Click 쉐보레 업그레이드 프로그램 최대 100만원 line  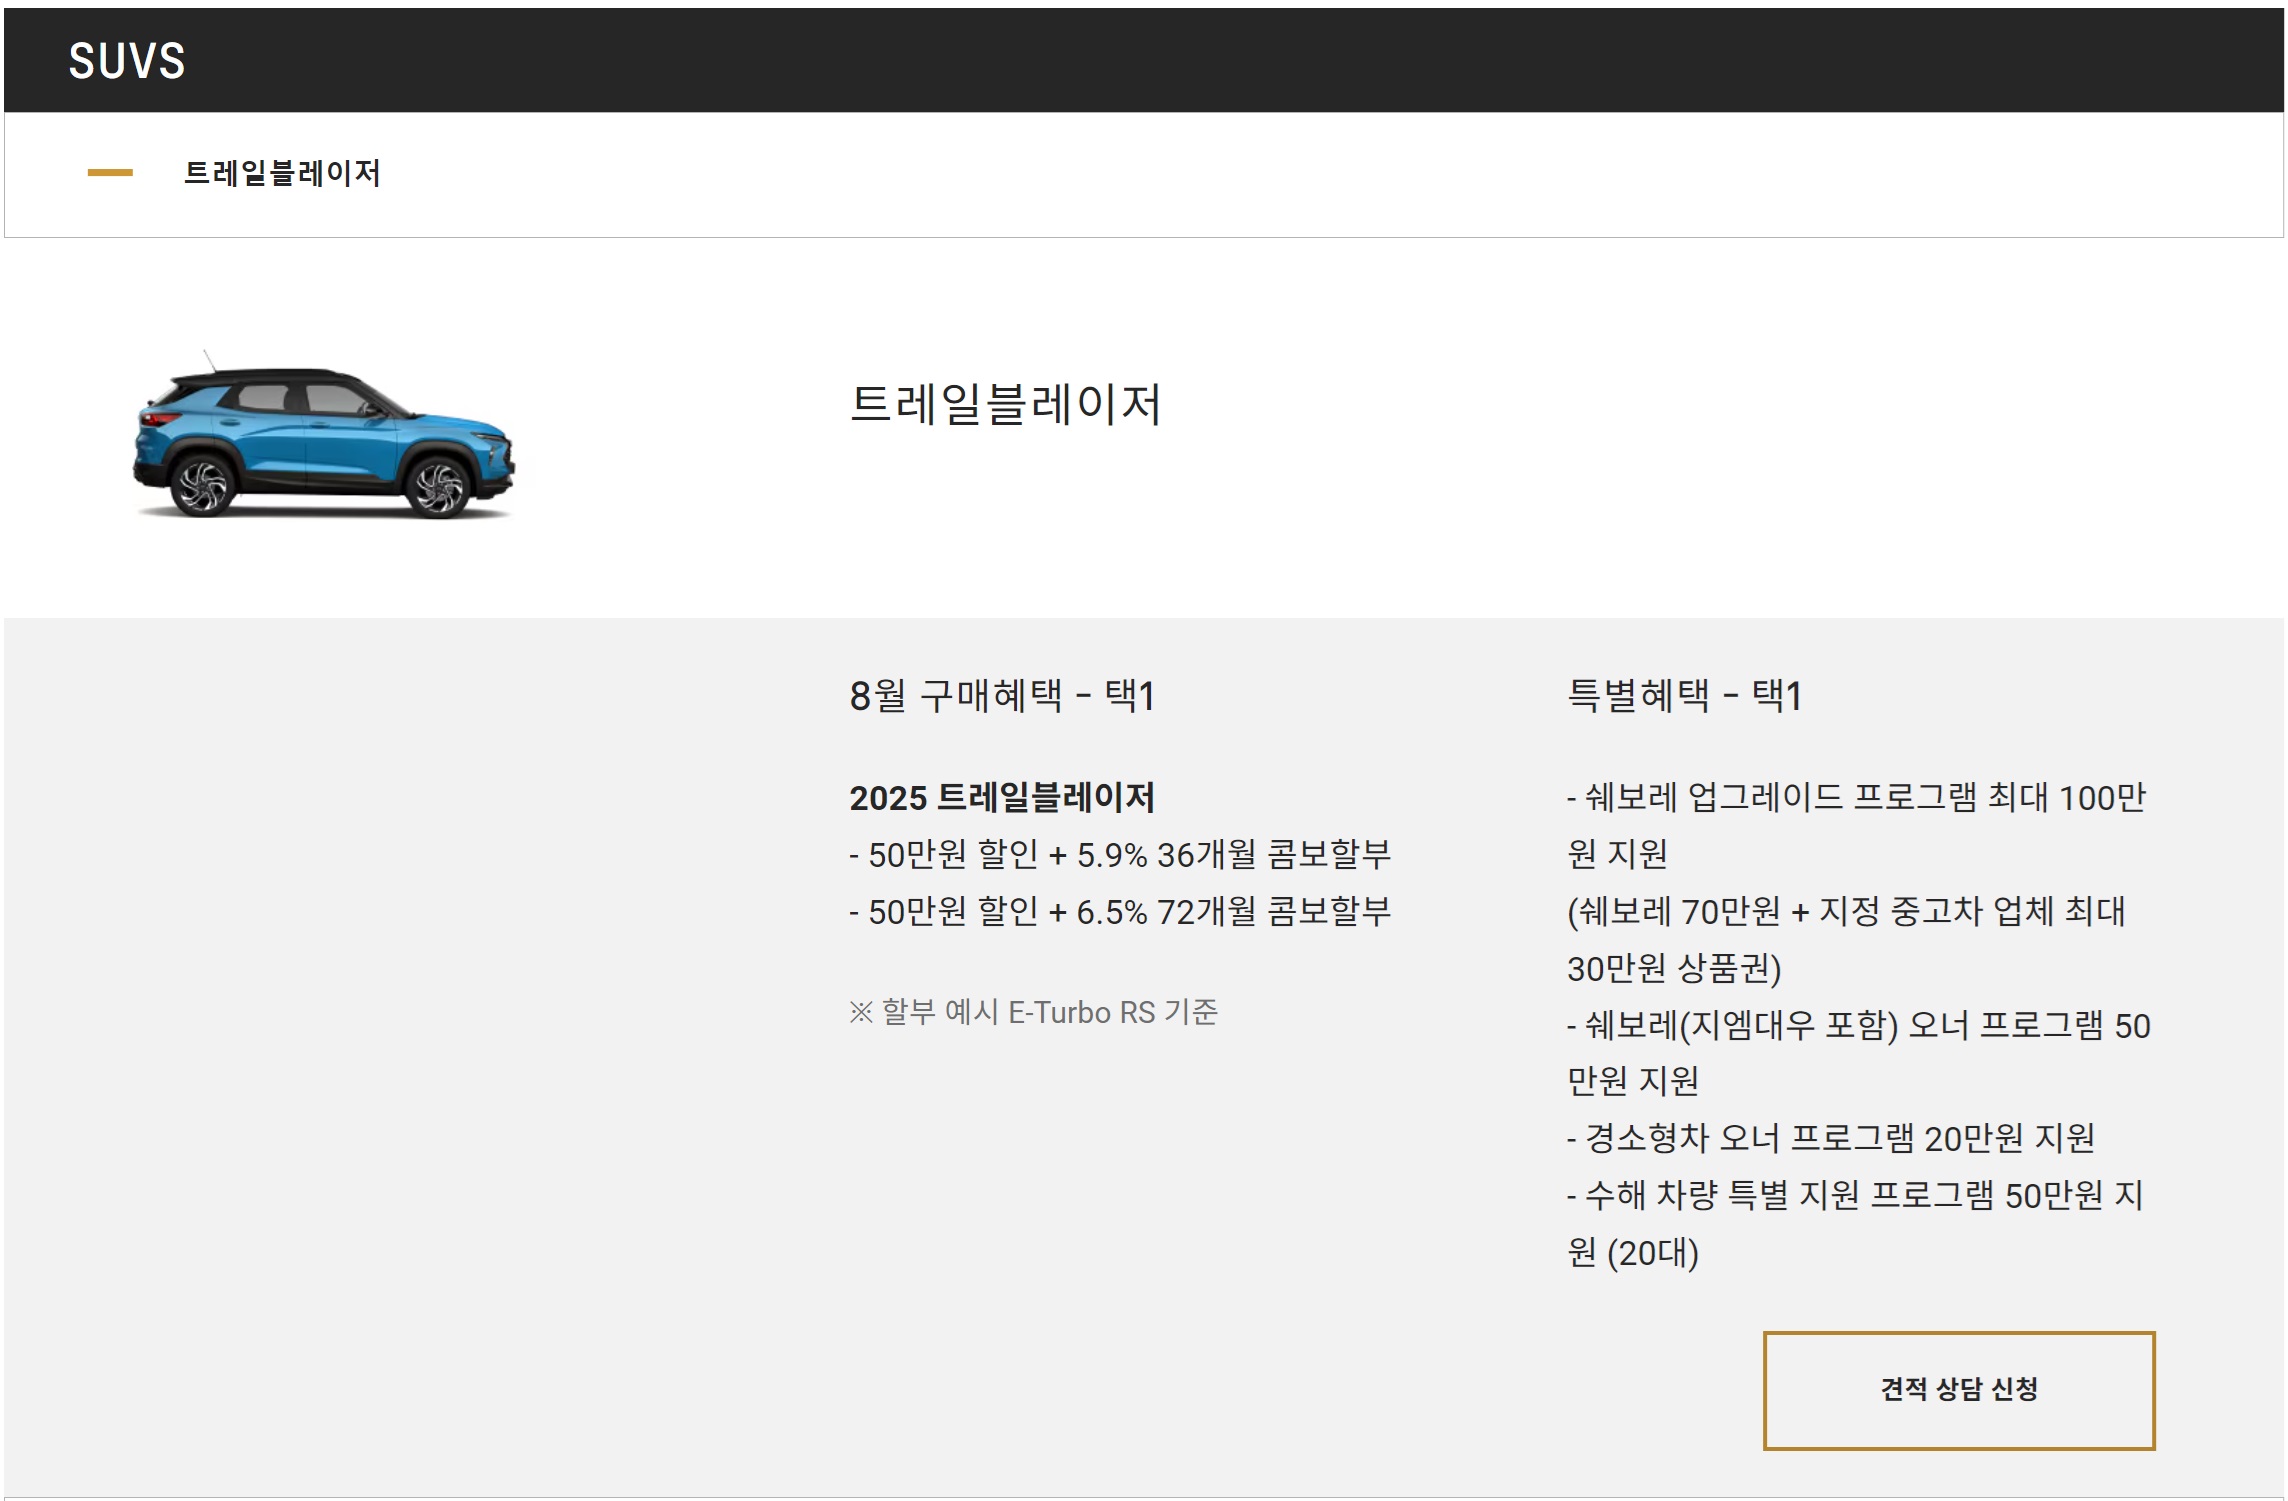pyautogui.click(x=1856, y=798)
